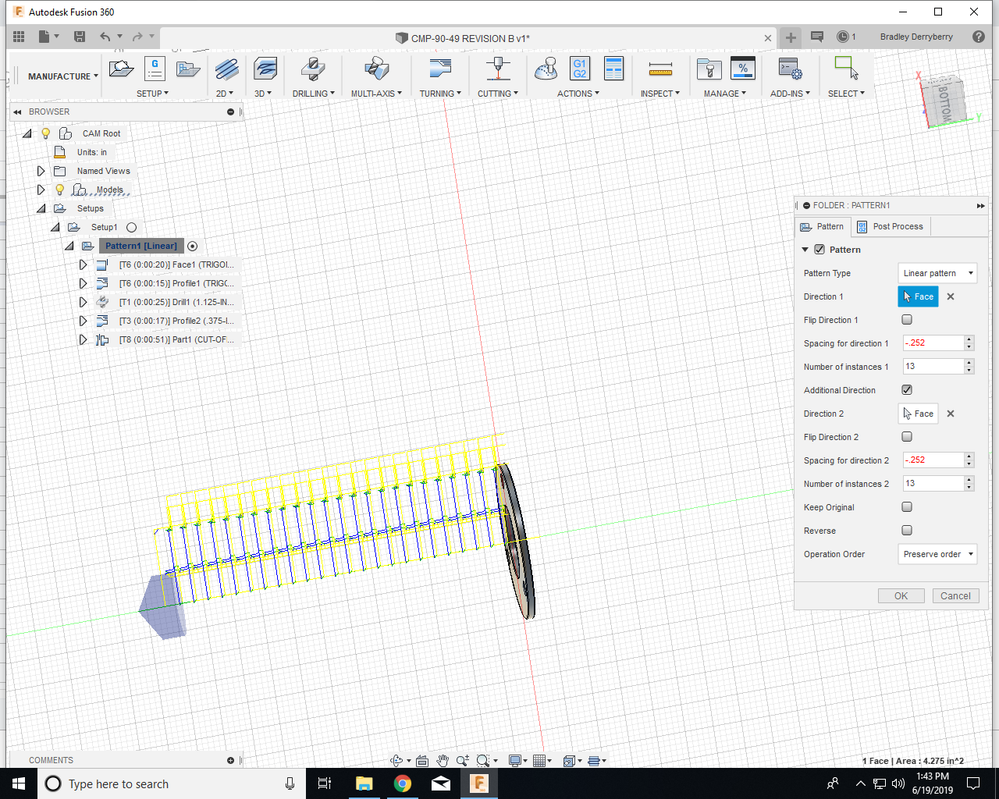Viewport: 999px width, 799px height.
Task: Edit Spacing for direction 1 field
Action: click(933, 343)
